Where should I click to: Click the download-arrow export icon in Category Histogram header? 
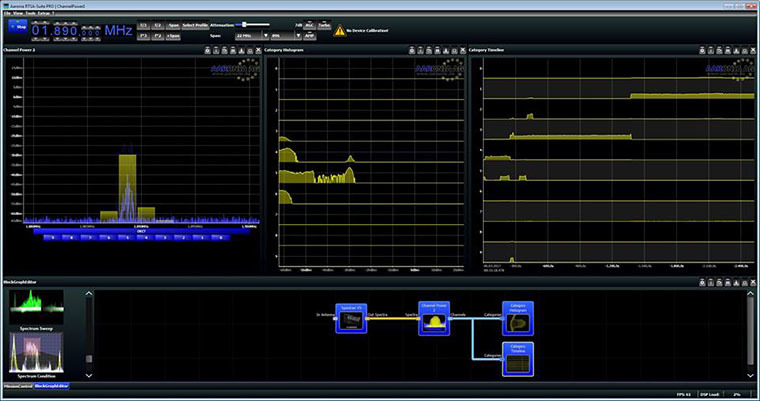(446, 50)
